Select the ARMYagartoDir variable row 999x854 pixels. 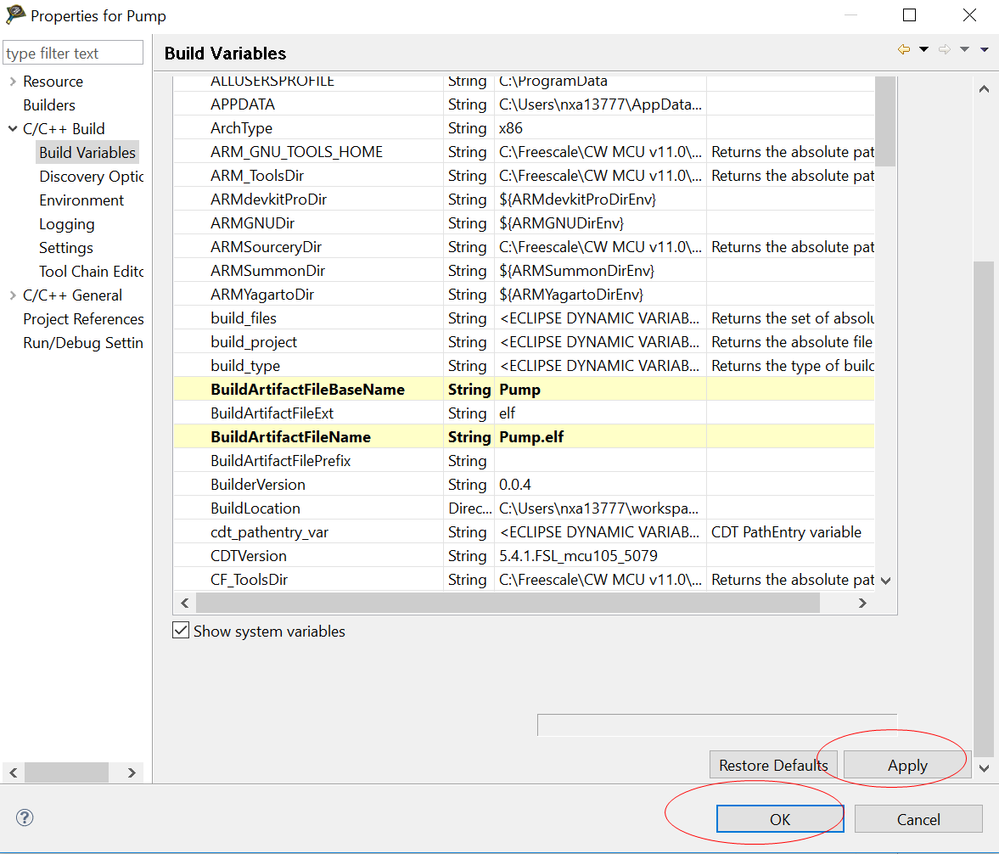click(x=524, y=294)
